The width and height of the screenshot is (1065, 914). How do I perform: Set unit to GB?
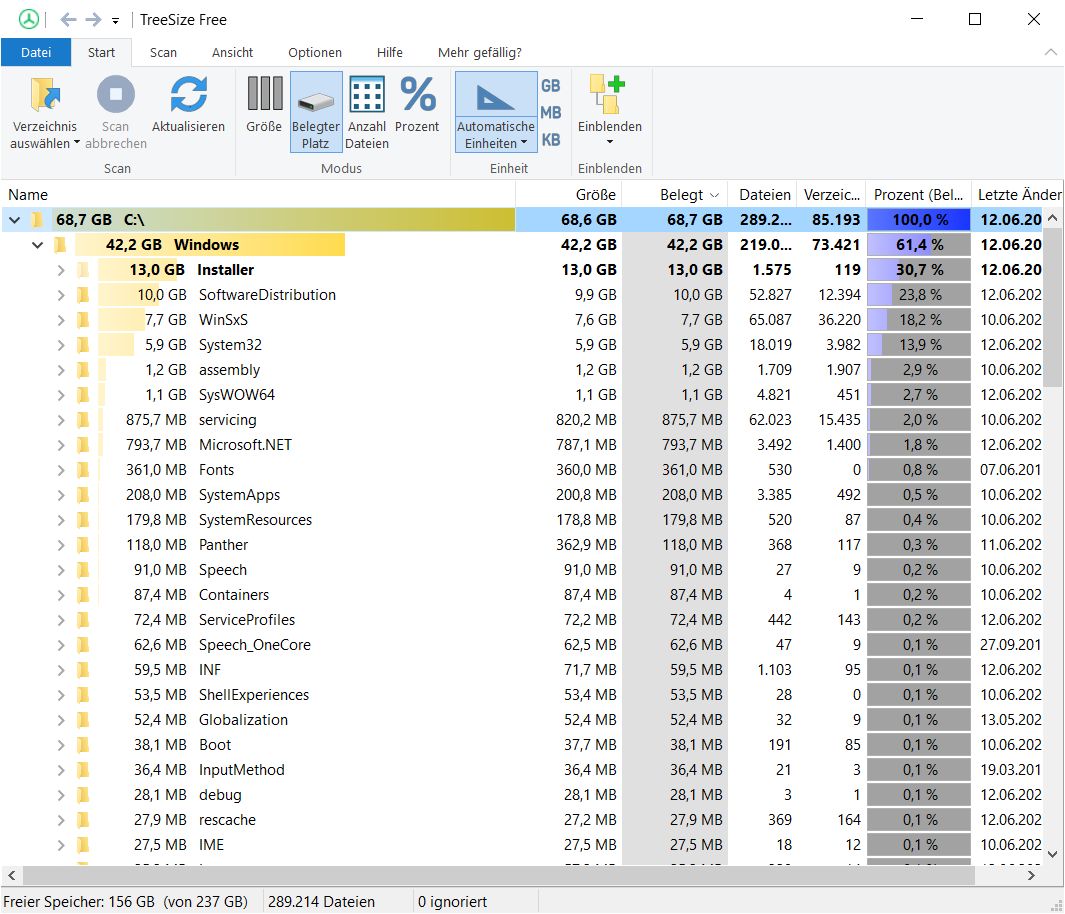551,86
